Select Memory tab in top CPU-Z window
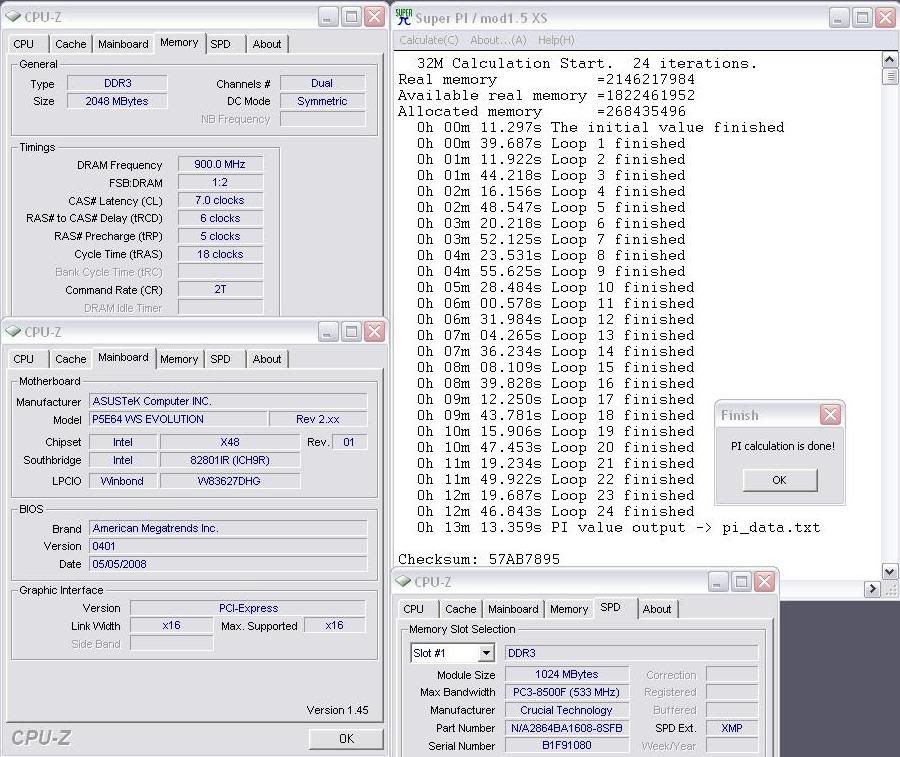 pyautogui.click(x=179, y=42)
